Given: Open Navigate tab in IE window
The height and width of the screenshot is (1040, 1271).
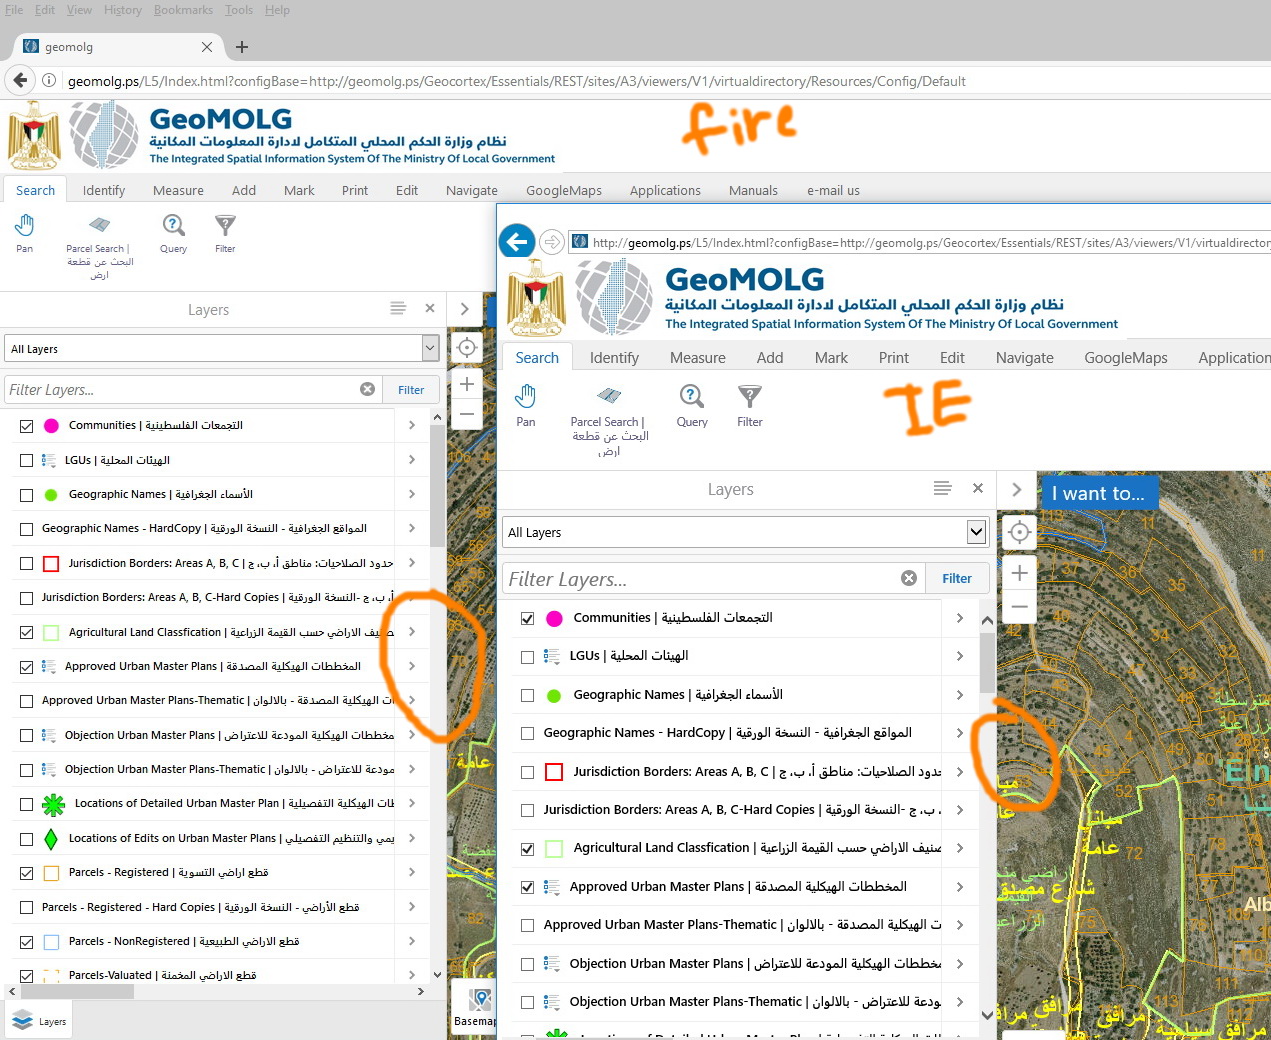Looking at the screenshot, I should tap(1025, 357).
